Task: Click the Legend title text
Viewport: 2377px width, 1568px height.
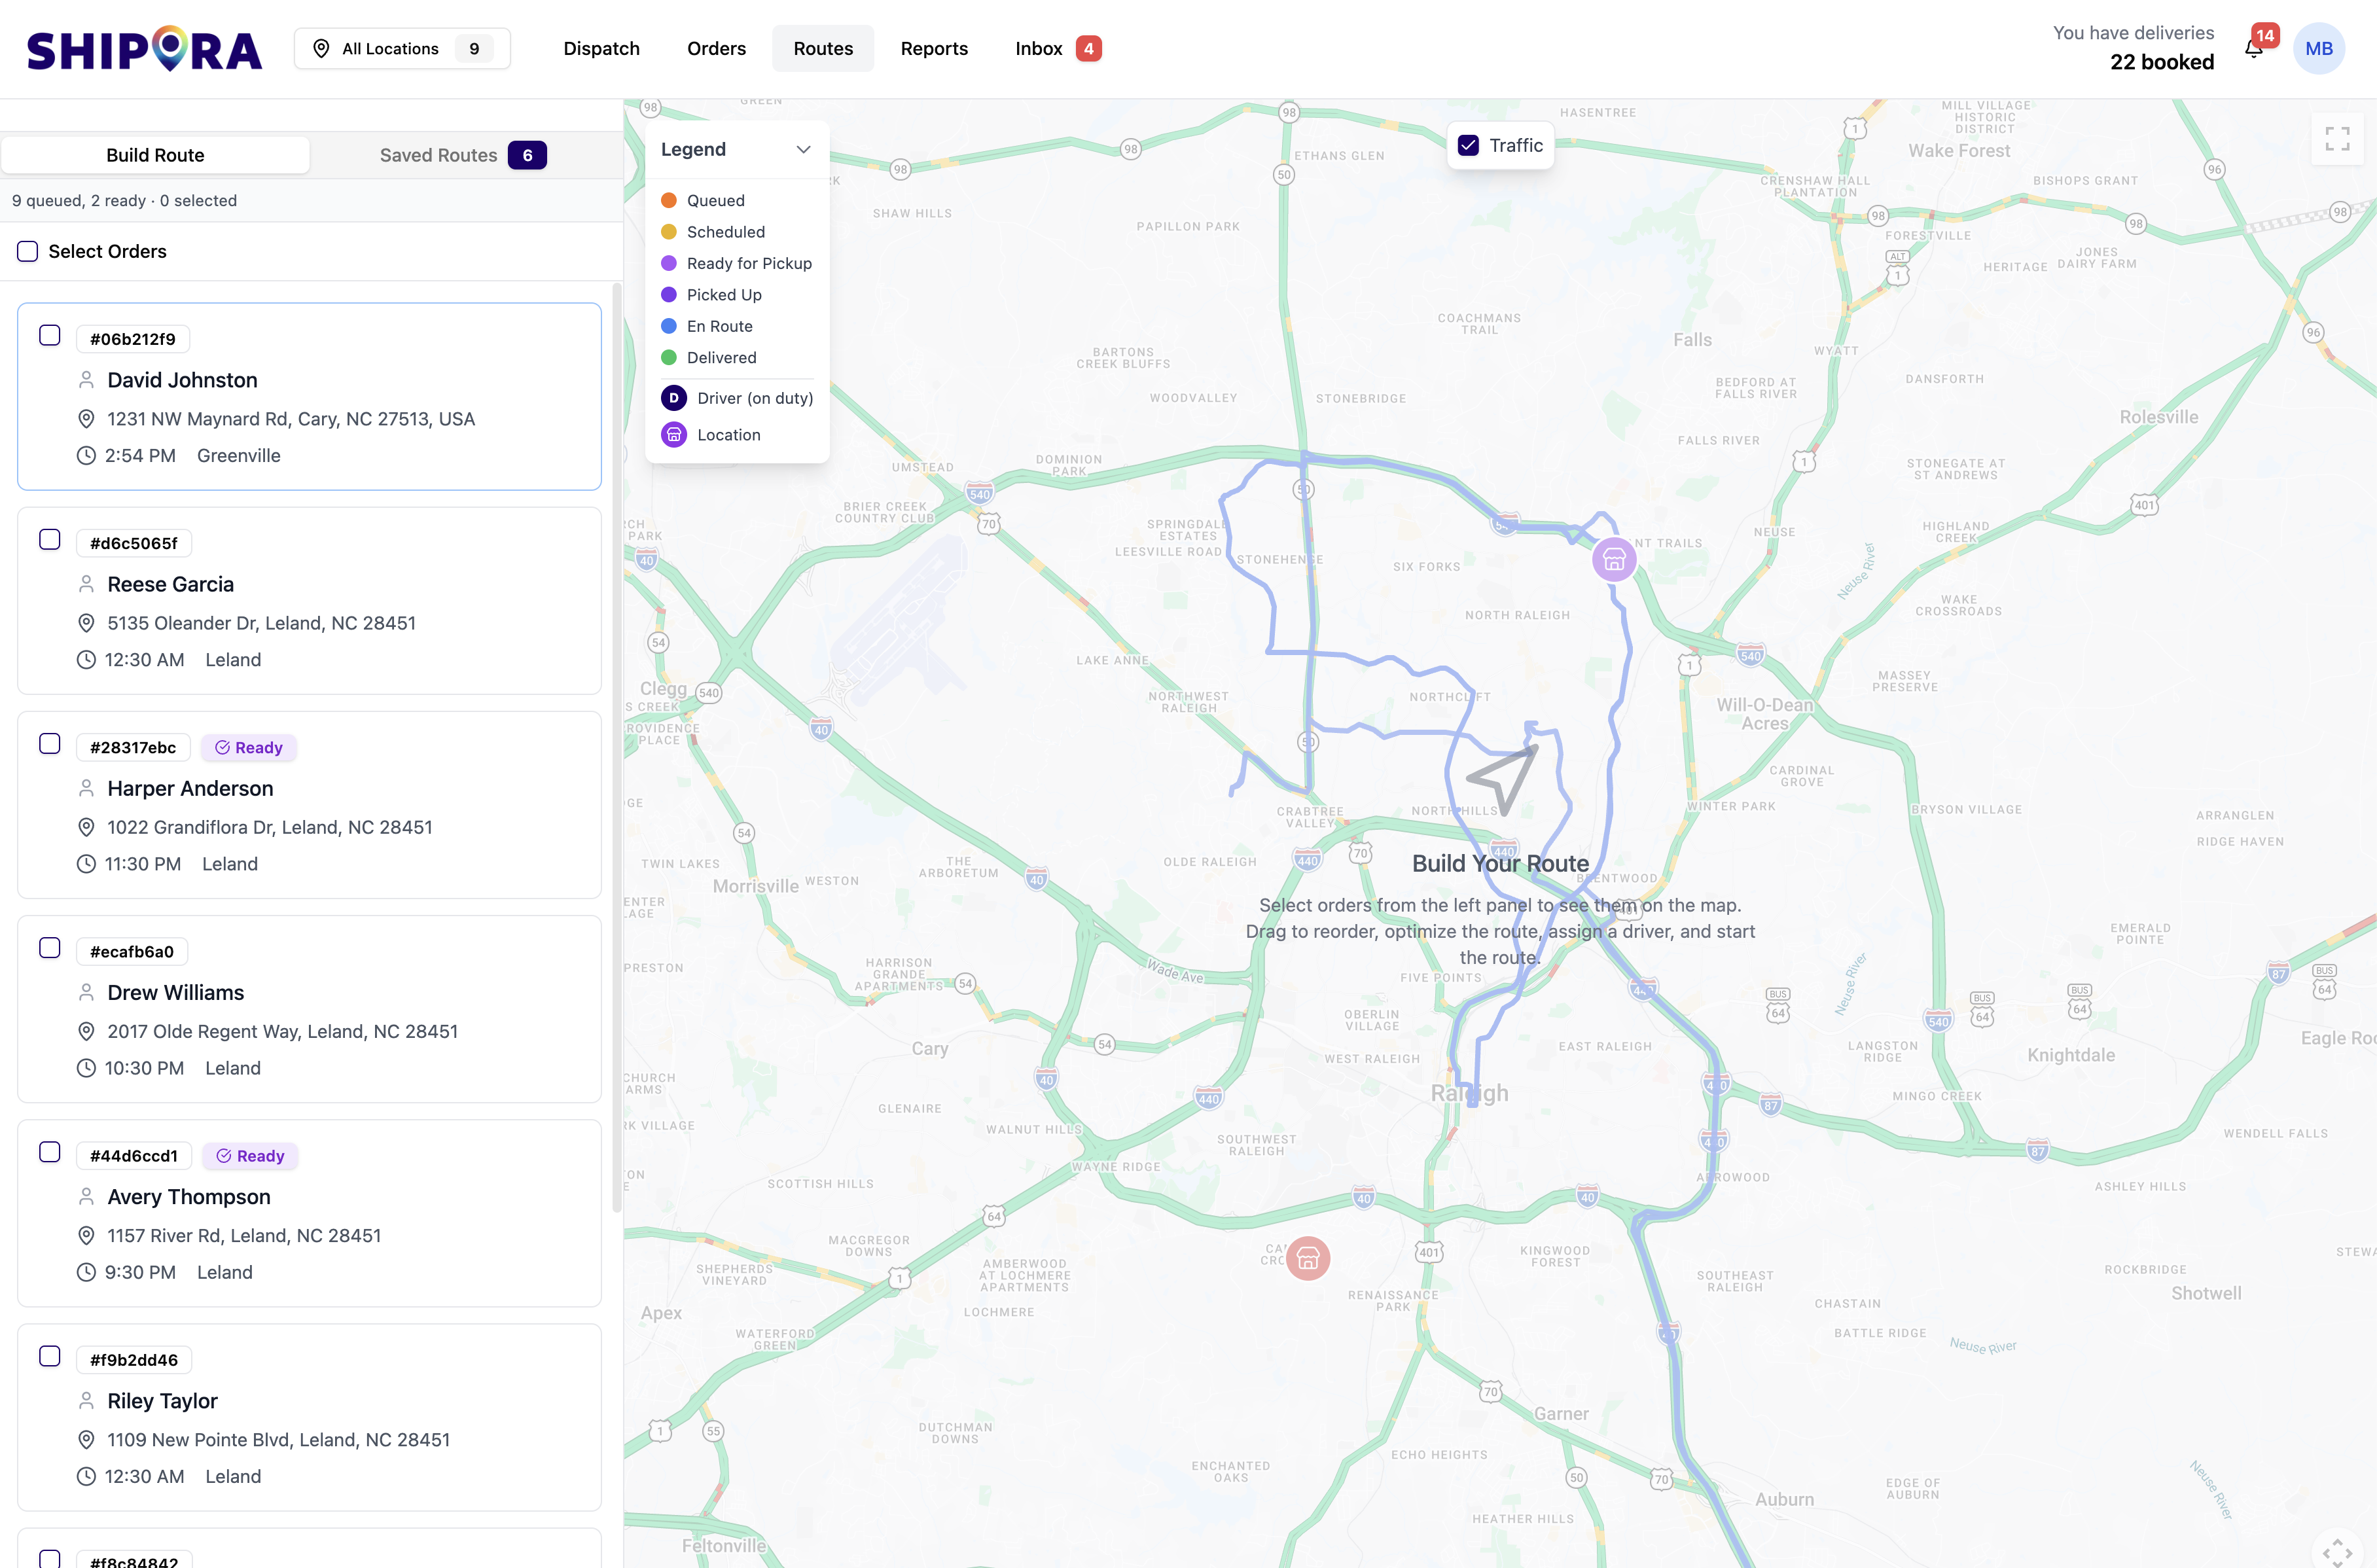Action: pos(693,150)
